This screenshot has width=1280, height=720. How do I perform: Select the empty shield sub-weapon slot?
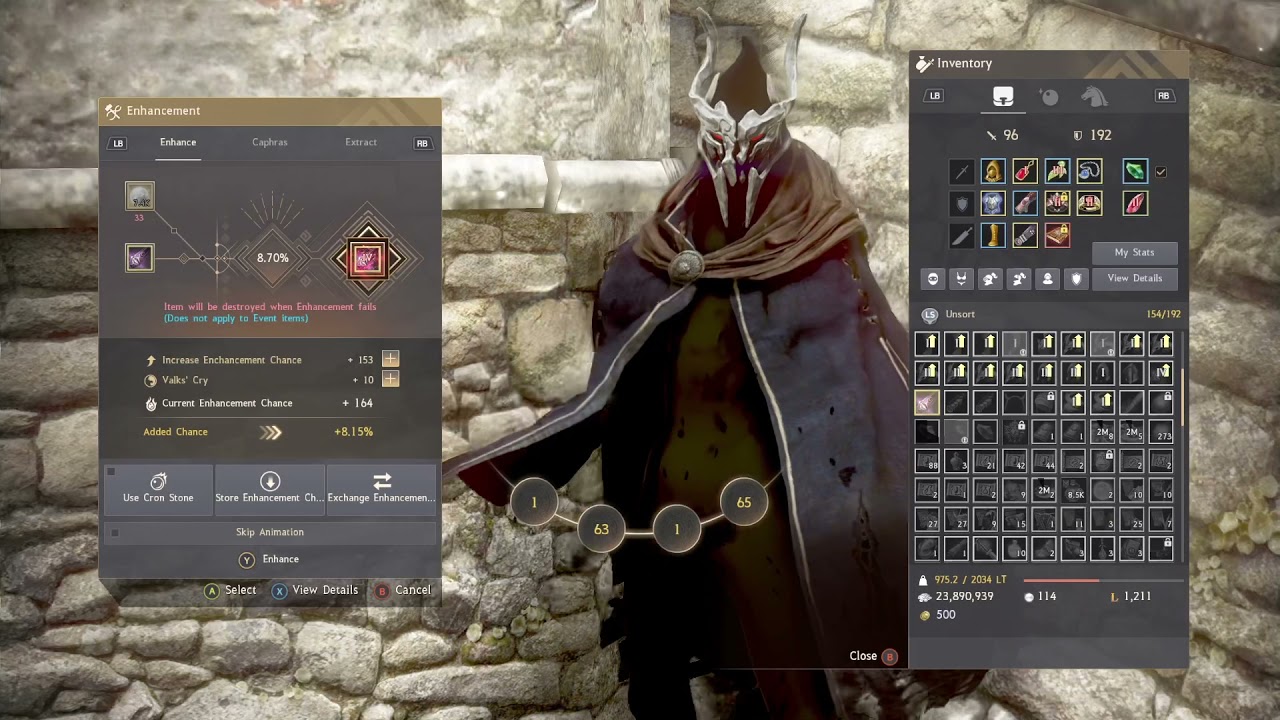(x=961, y=204)
